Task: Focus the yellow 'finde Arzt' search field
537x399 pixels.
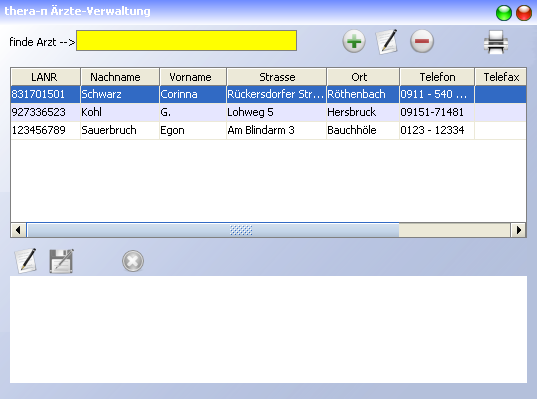Action: [x=186, y=40]
